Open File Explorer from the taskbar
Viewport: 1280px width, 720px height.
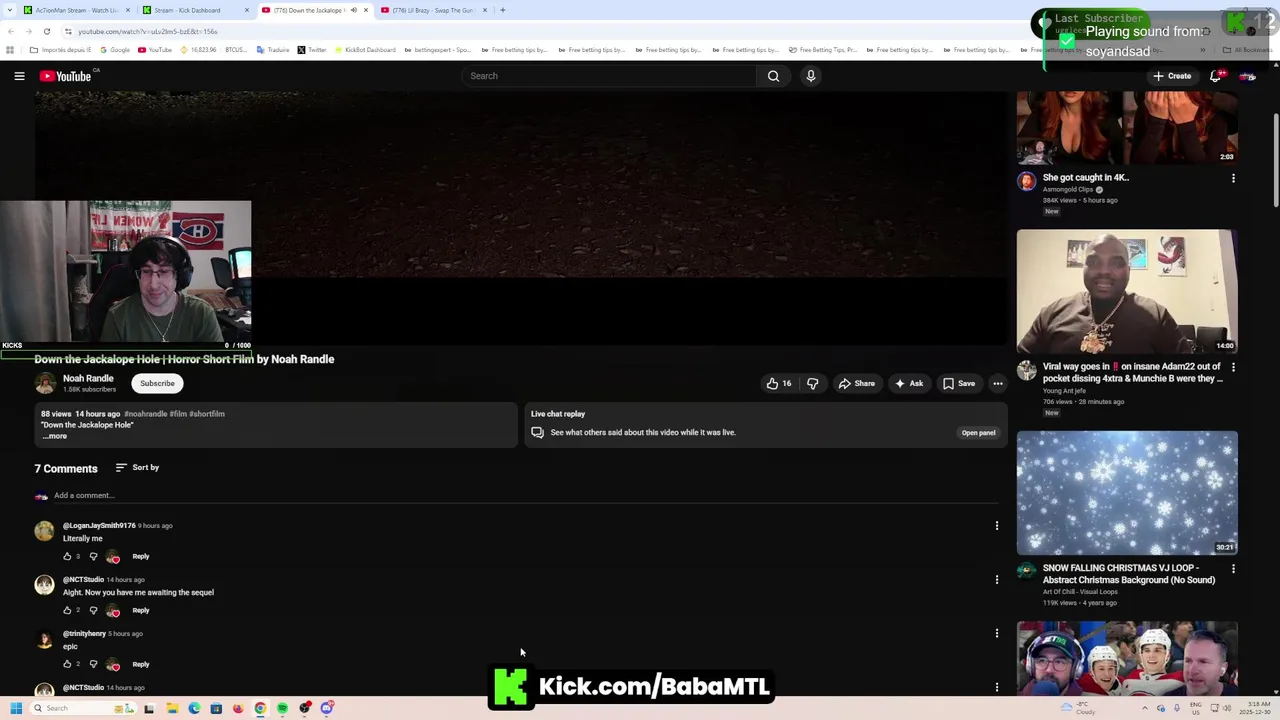(172, 708)
